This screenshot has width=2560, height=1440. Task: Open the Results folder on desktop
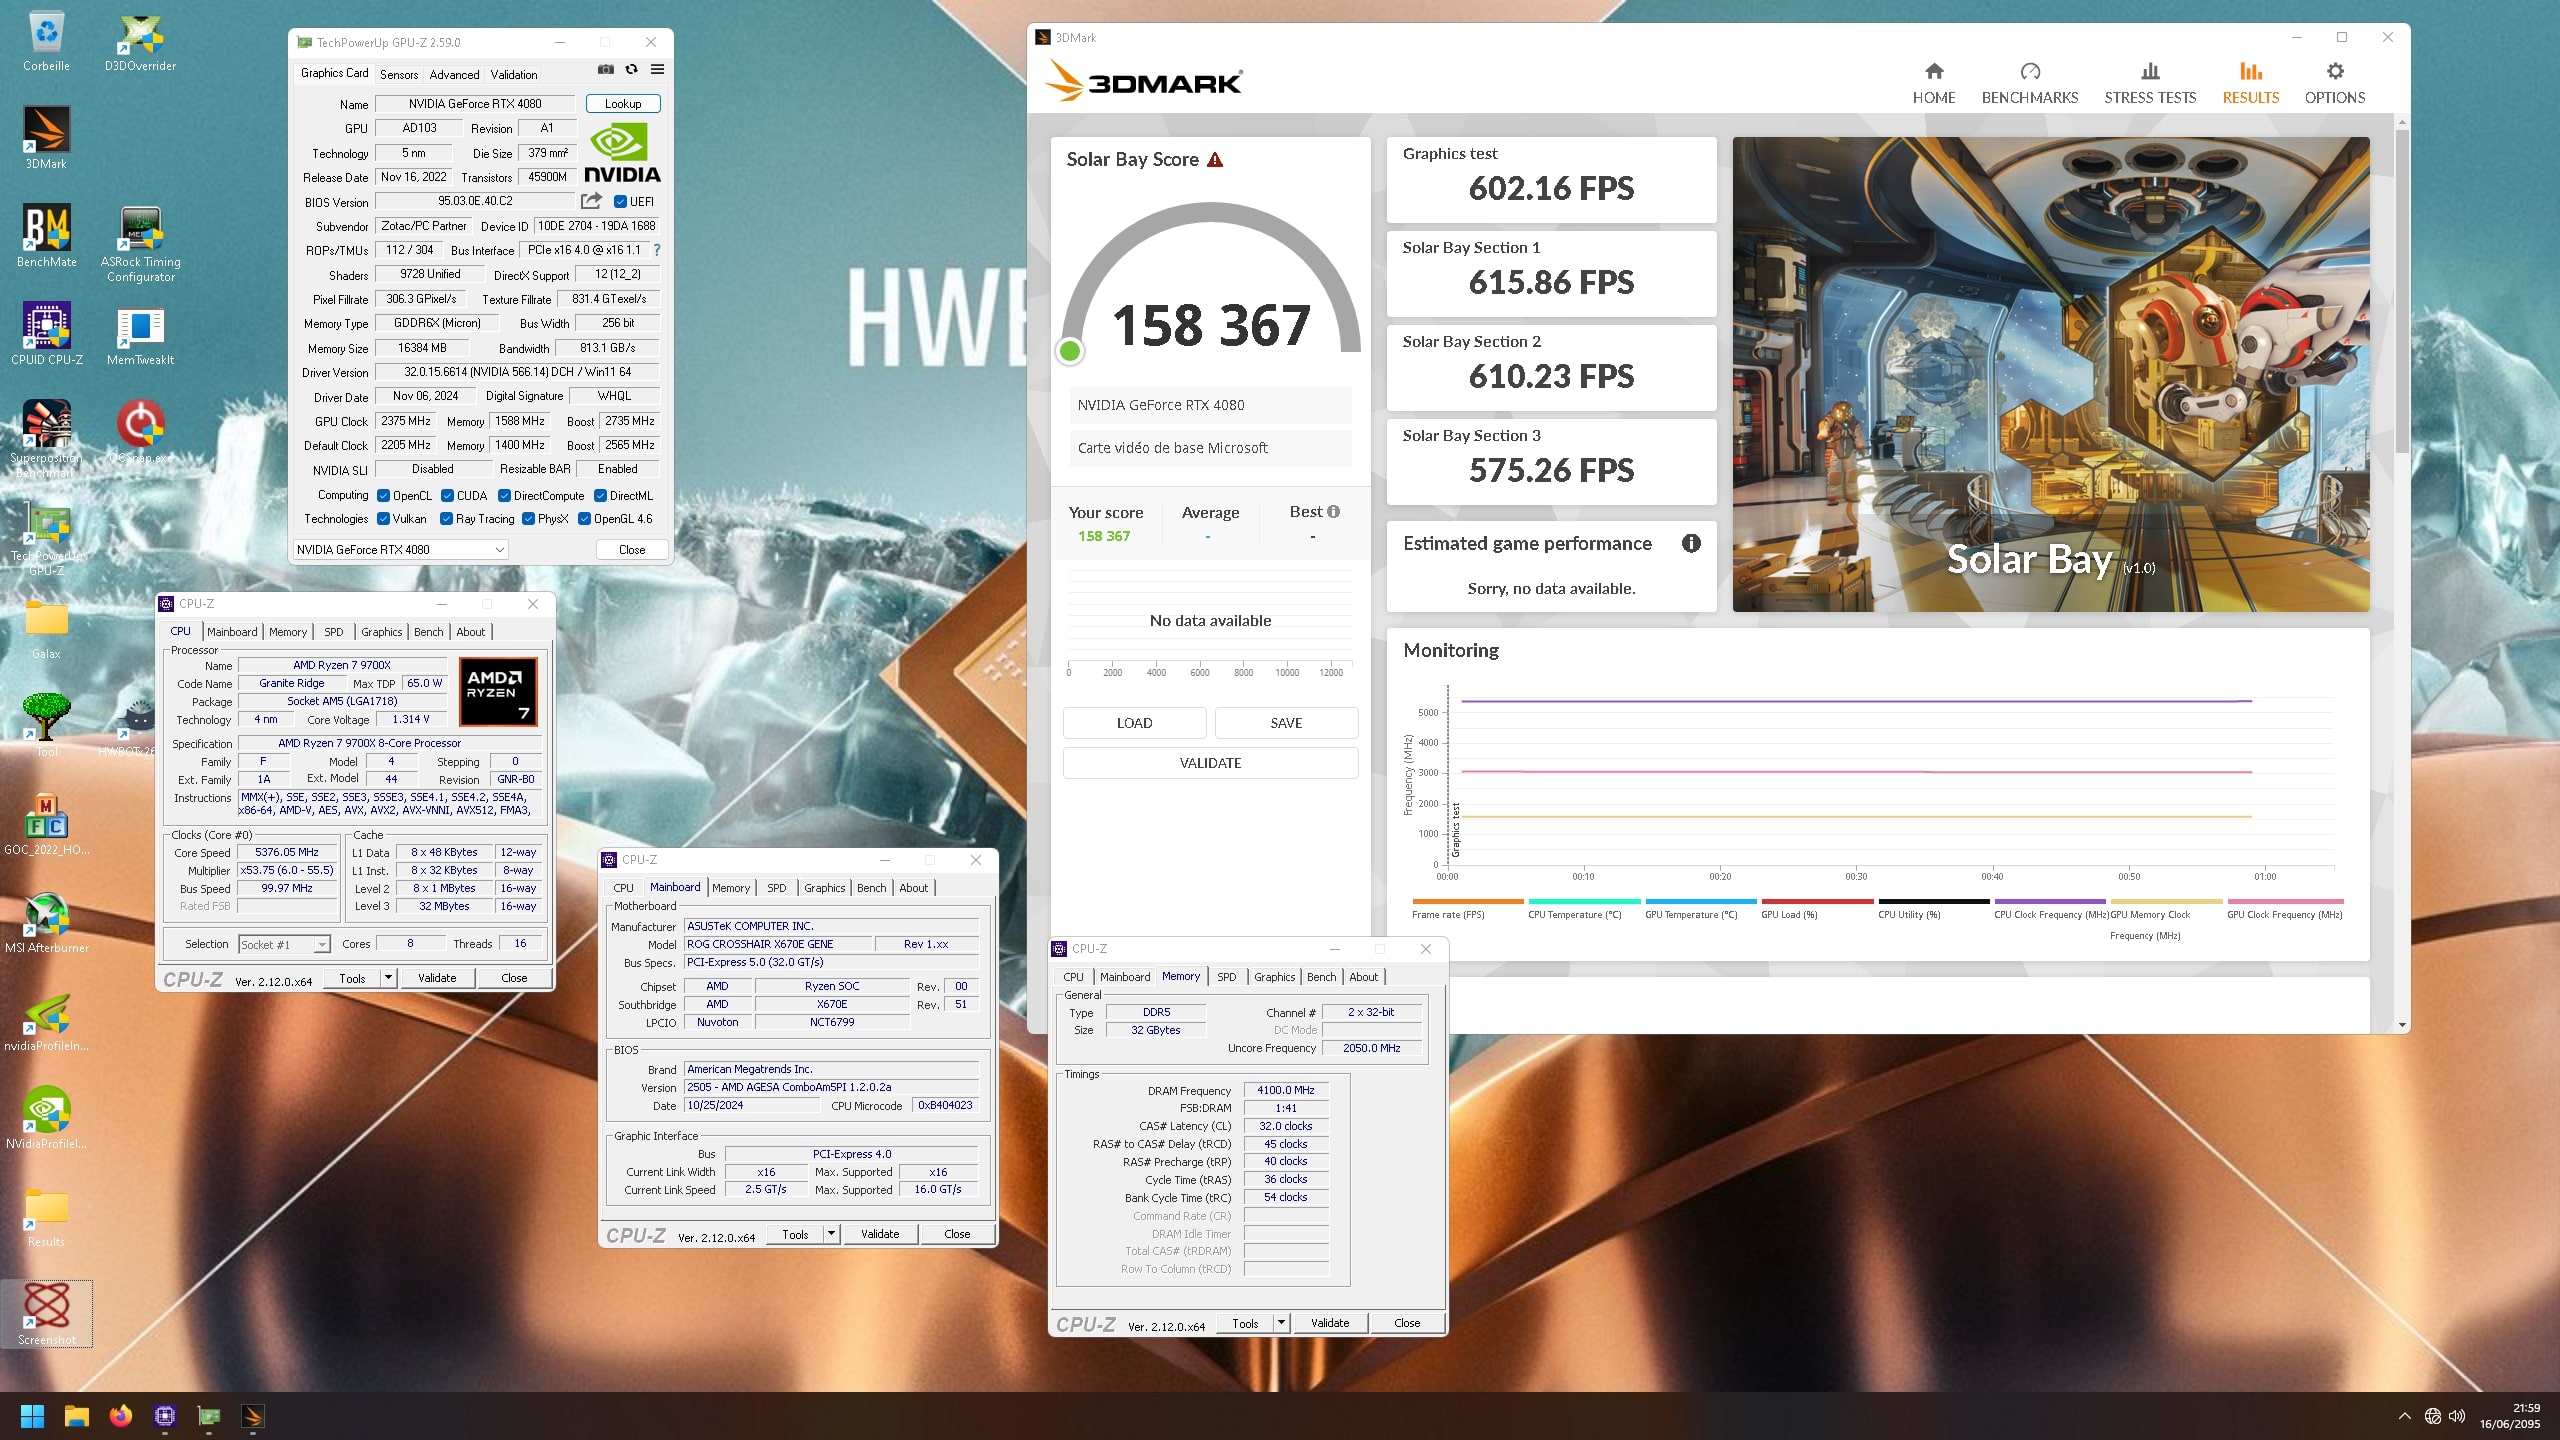click(x=46, y=1216)
